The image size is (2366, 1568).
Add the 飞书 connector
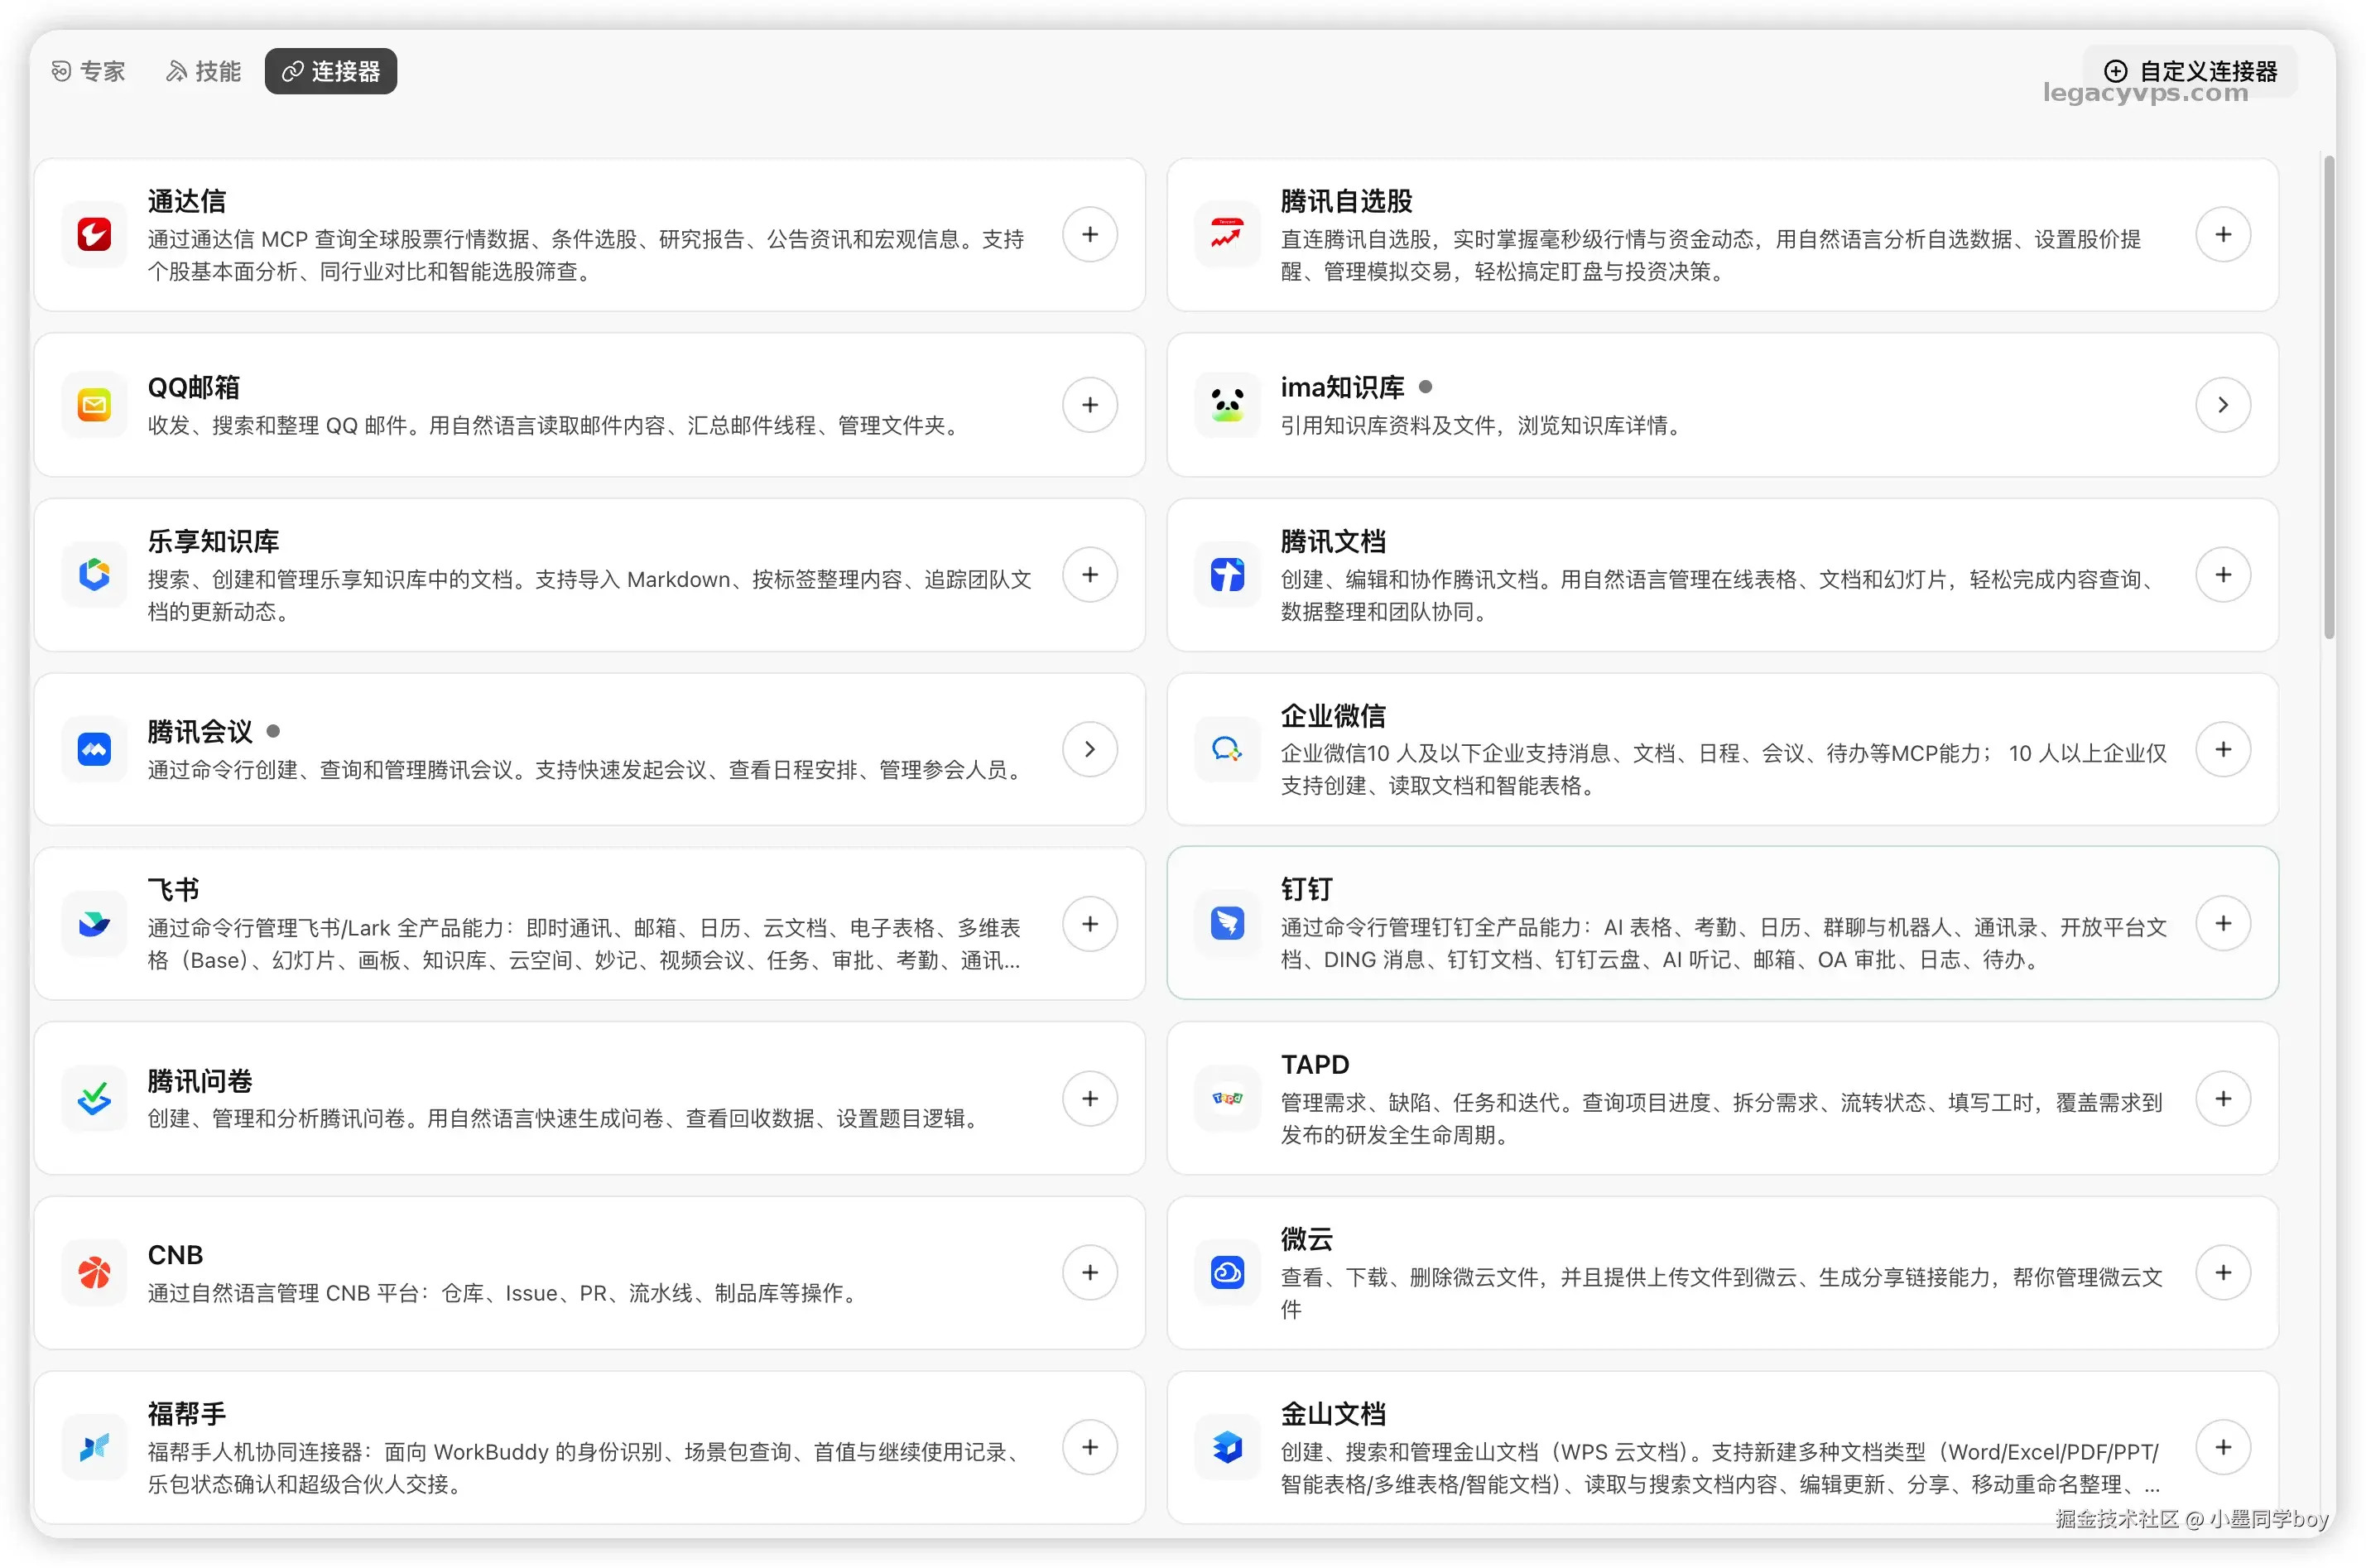pos(1090,924)
